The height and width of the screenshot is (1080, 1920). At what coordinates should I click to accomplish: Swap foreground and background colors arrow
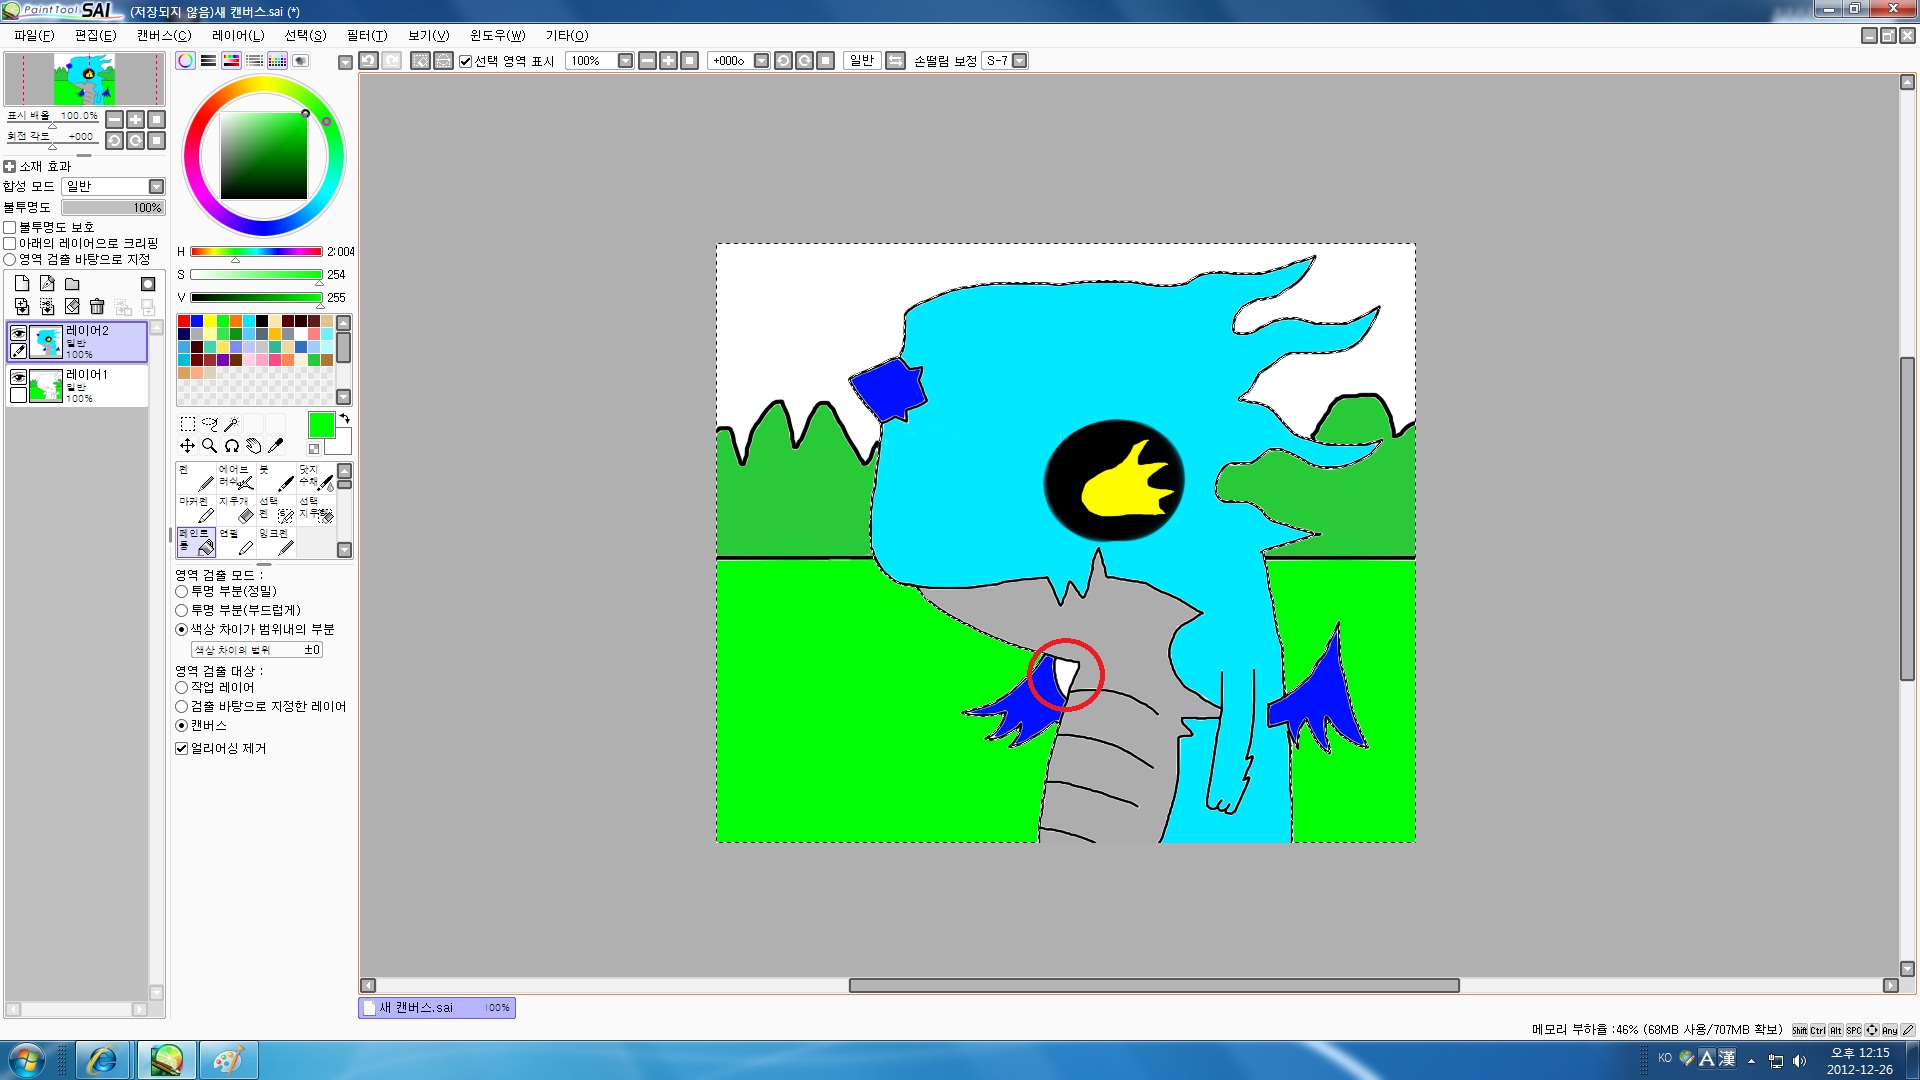click(344, 418)
